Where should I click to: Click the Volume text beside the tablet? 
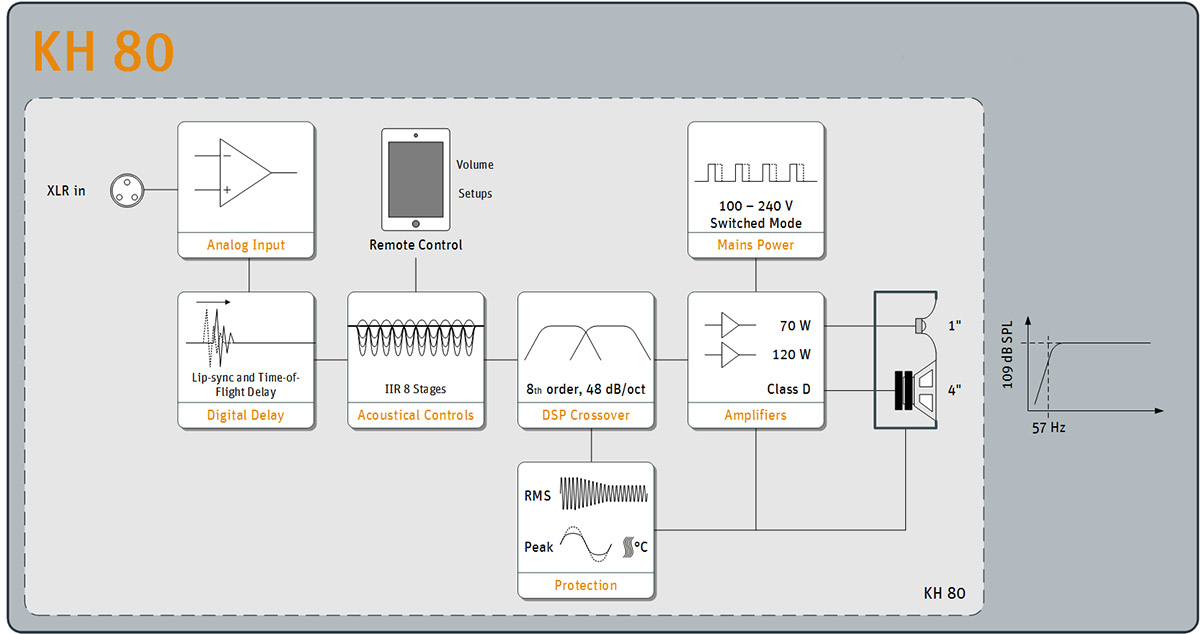[x=475, y=165]
